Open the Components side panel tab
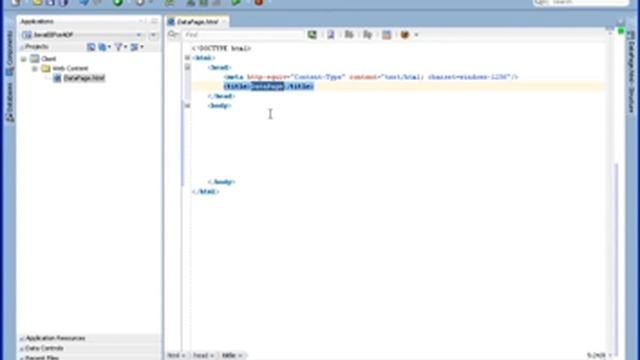The height and width of the screenshot is (360, 640). coord(9,53)
